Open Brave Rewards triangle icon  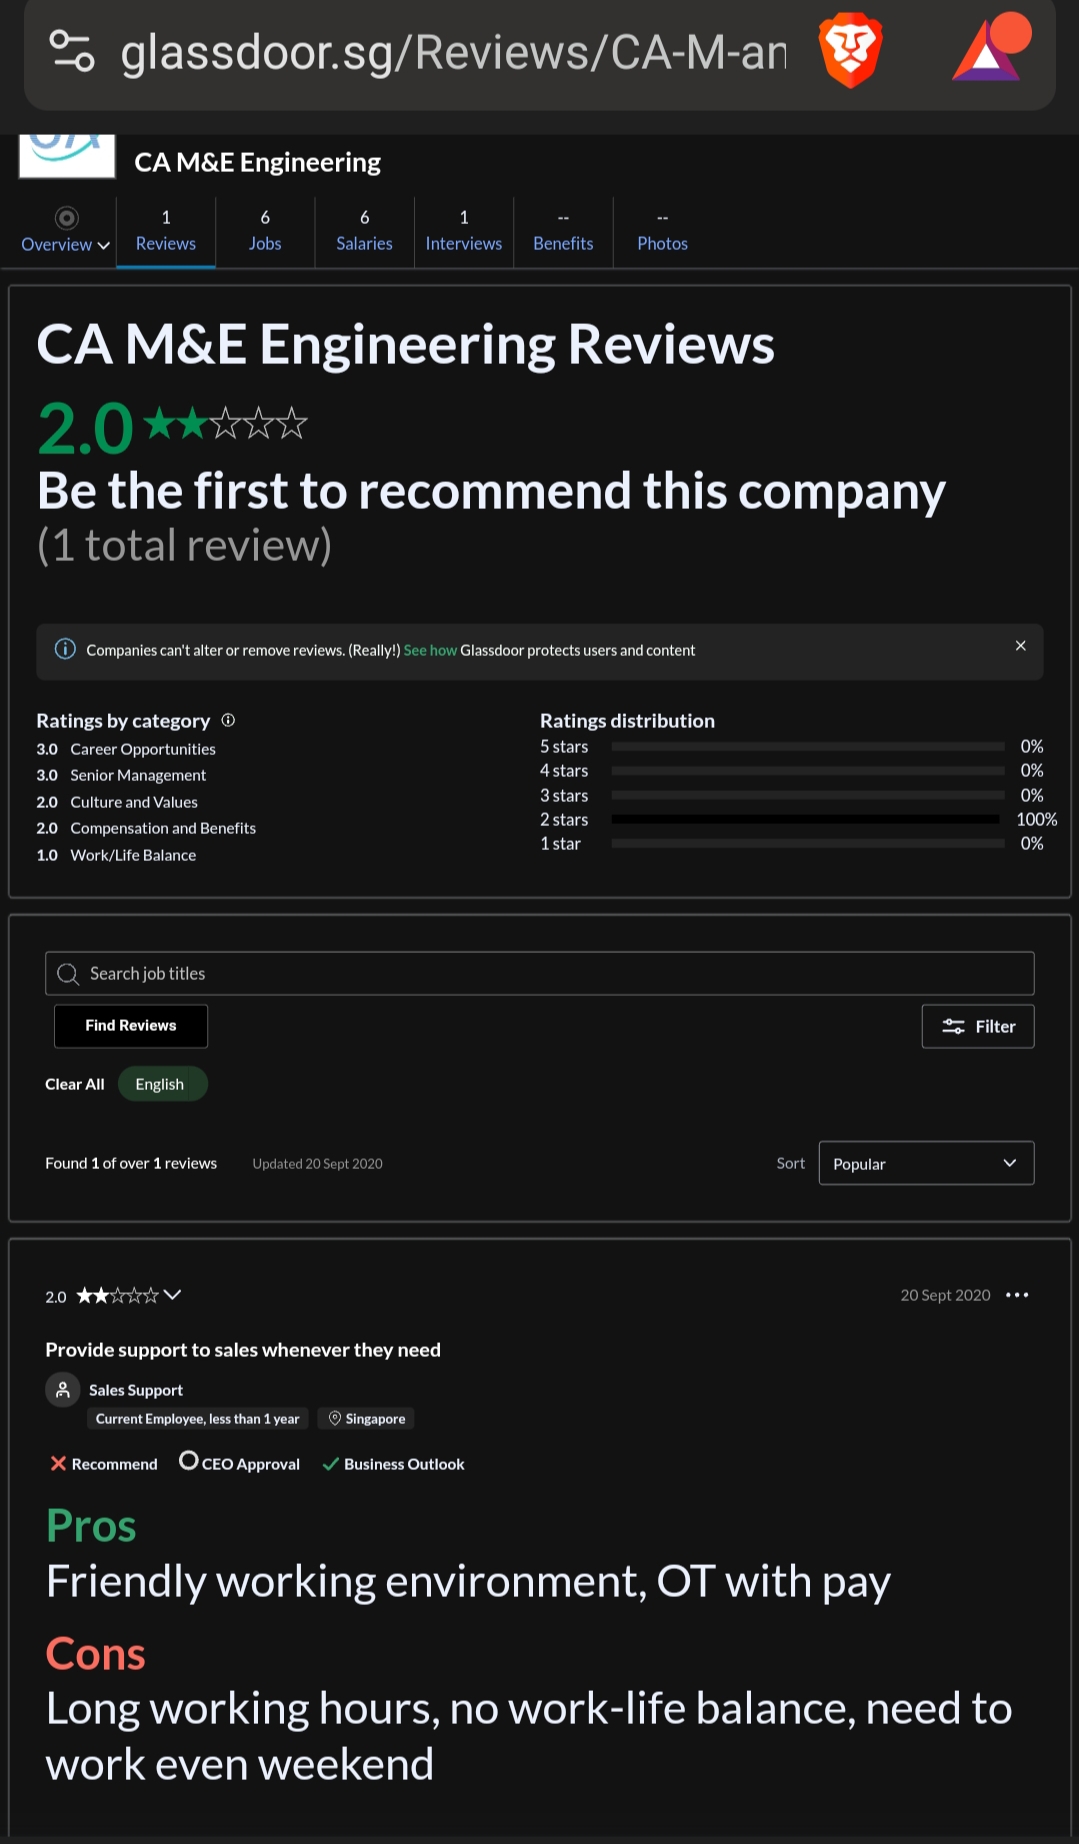tap(991, 47)
